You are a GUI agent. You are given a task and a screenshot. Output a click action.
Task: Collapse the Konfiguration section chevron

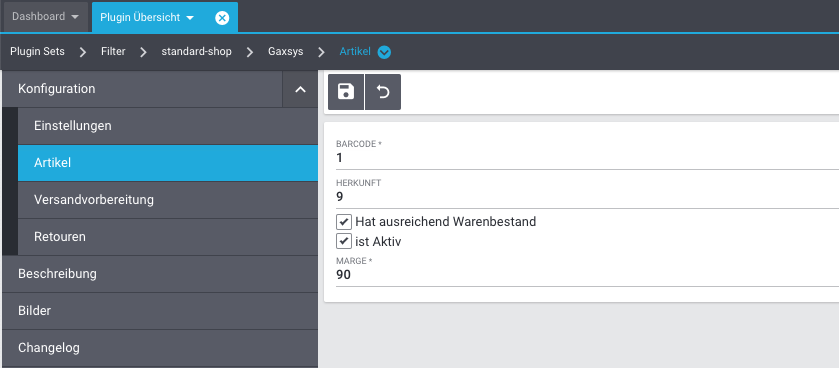[x=300, y=89]
